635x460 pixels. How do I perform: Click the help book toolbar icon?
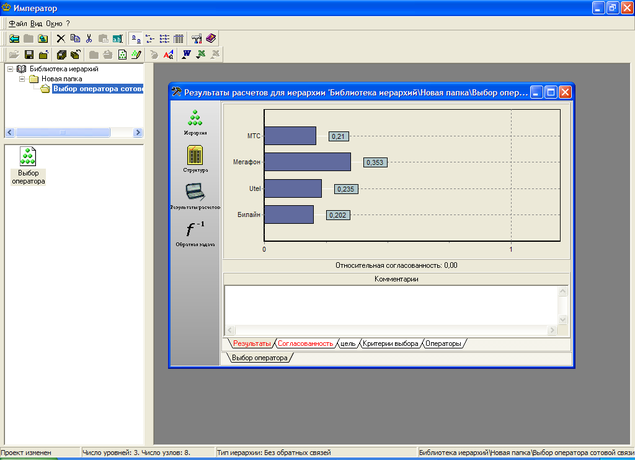coord(211,38)
